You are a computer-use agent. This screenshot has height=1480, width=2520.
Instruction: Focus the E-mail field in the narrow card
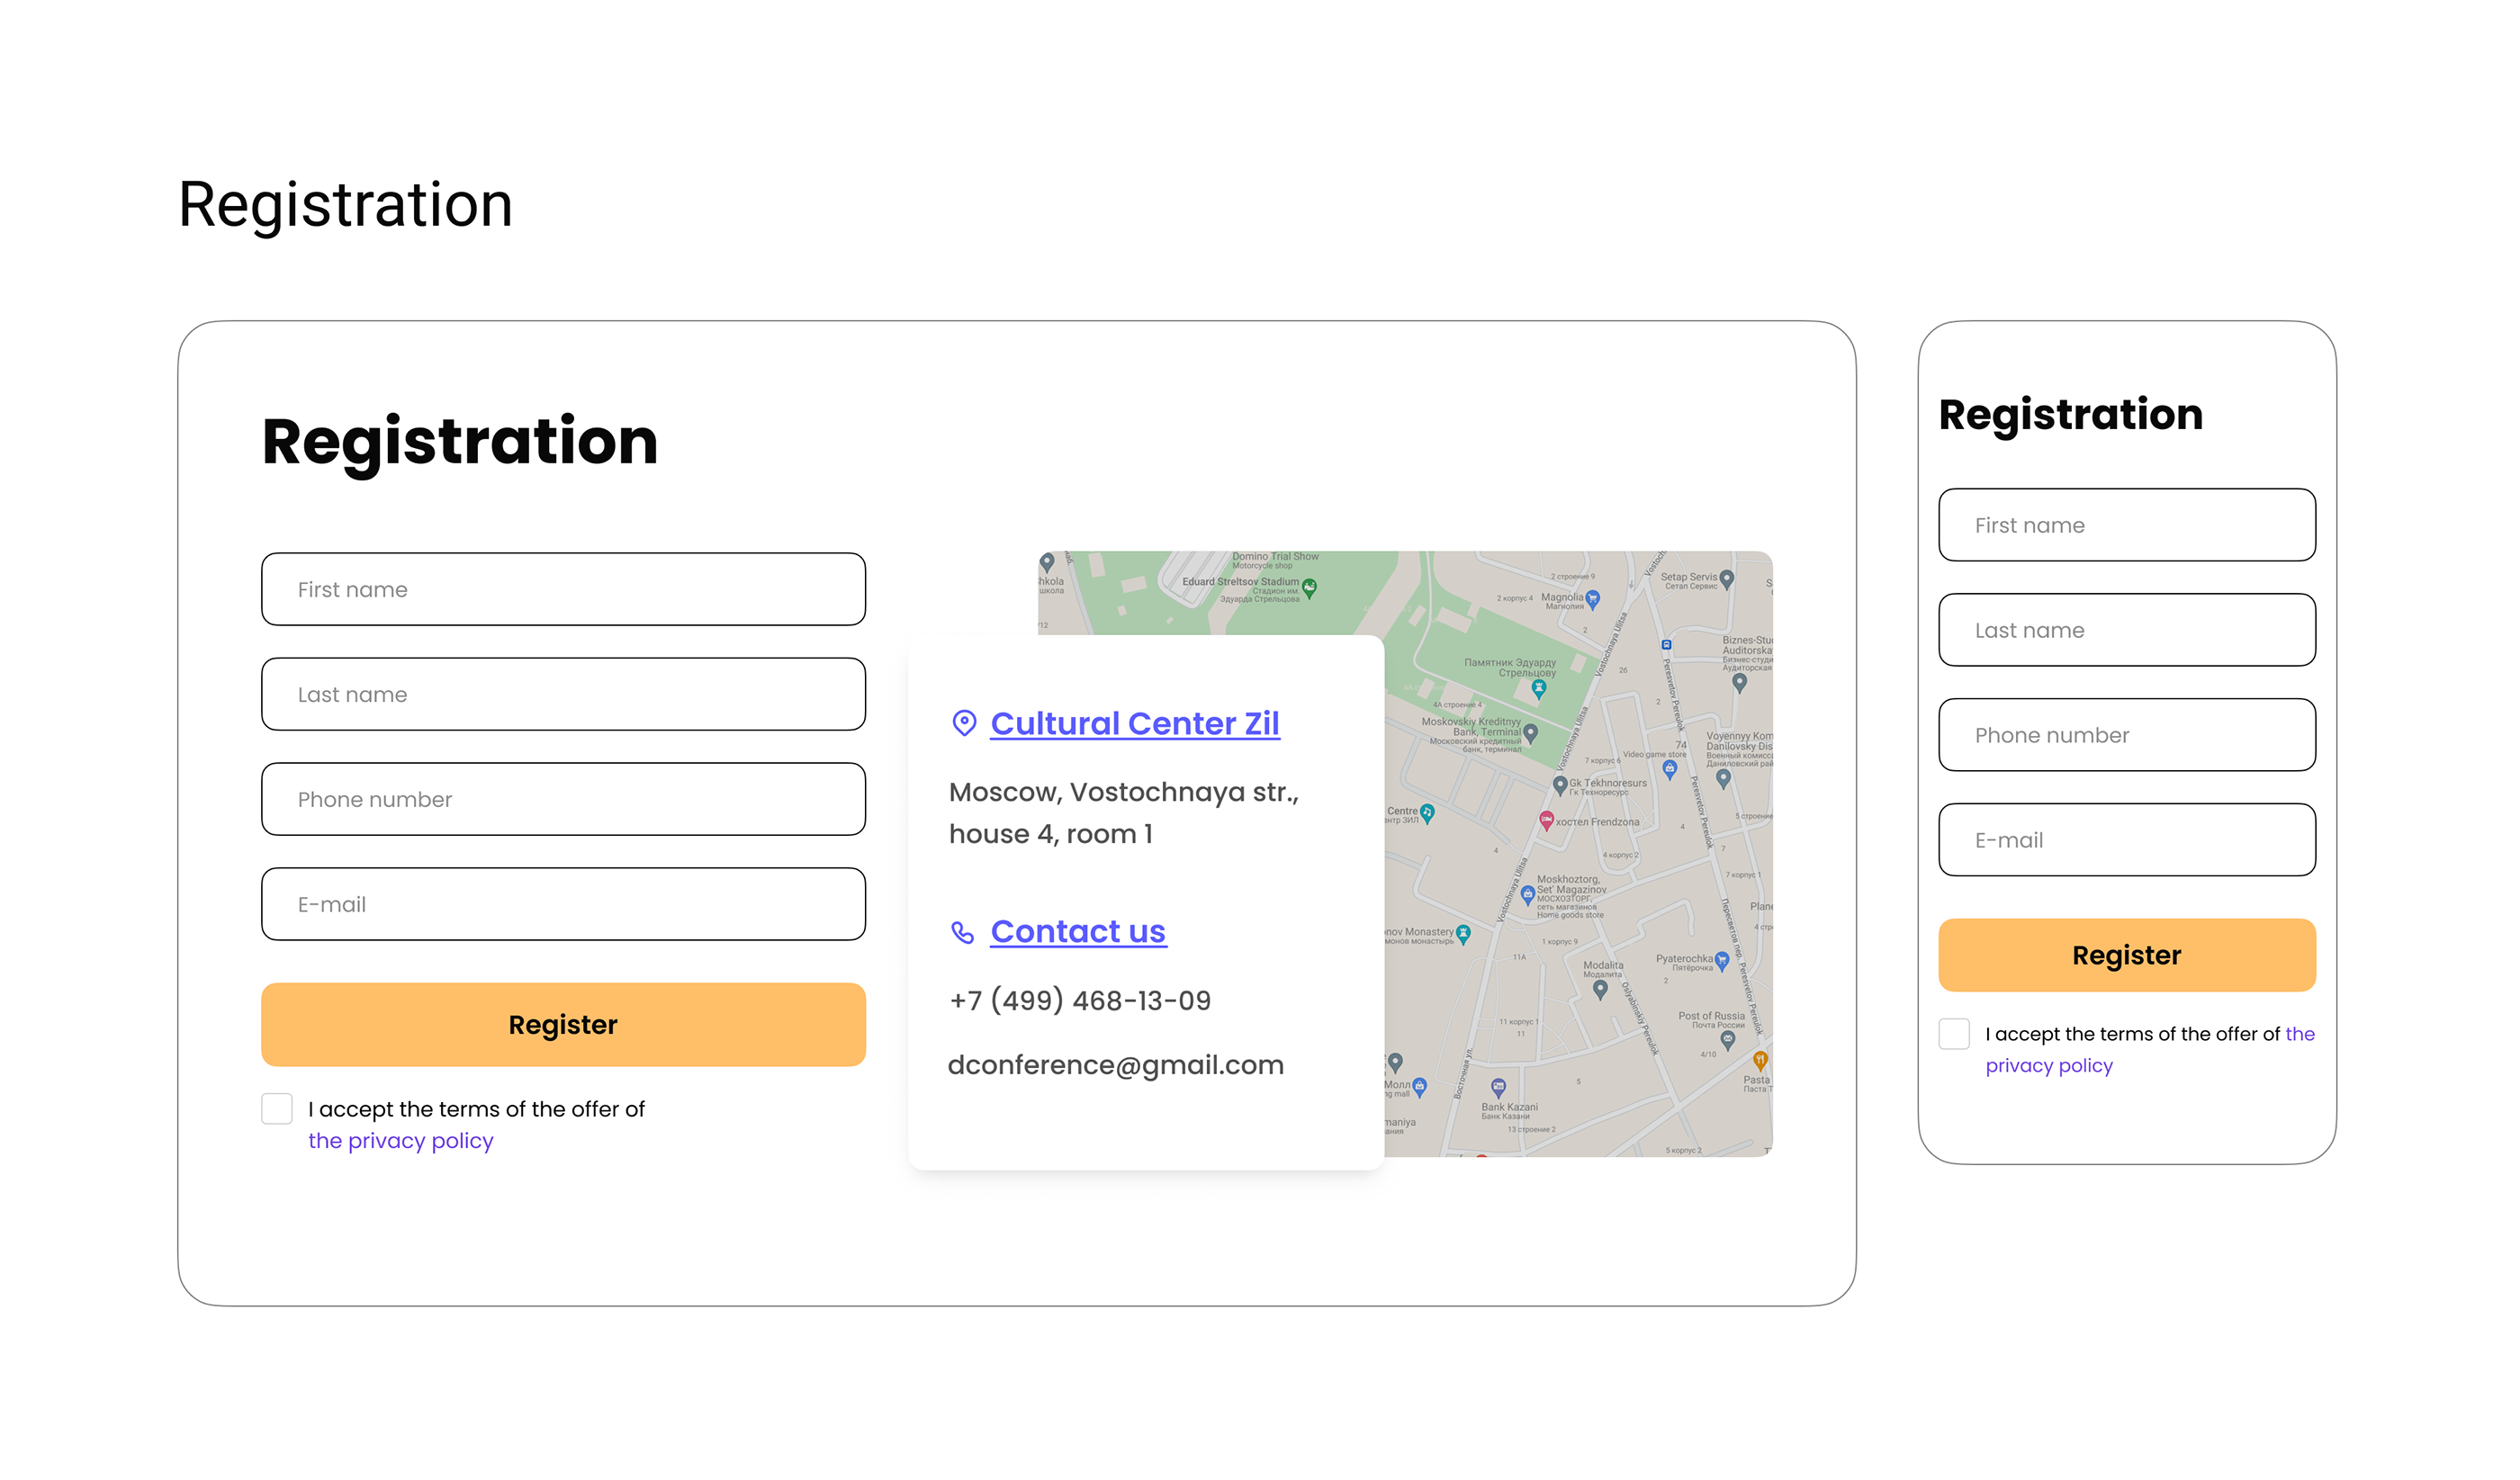pyautogui.click(x=2127, y=840)
